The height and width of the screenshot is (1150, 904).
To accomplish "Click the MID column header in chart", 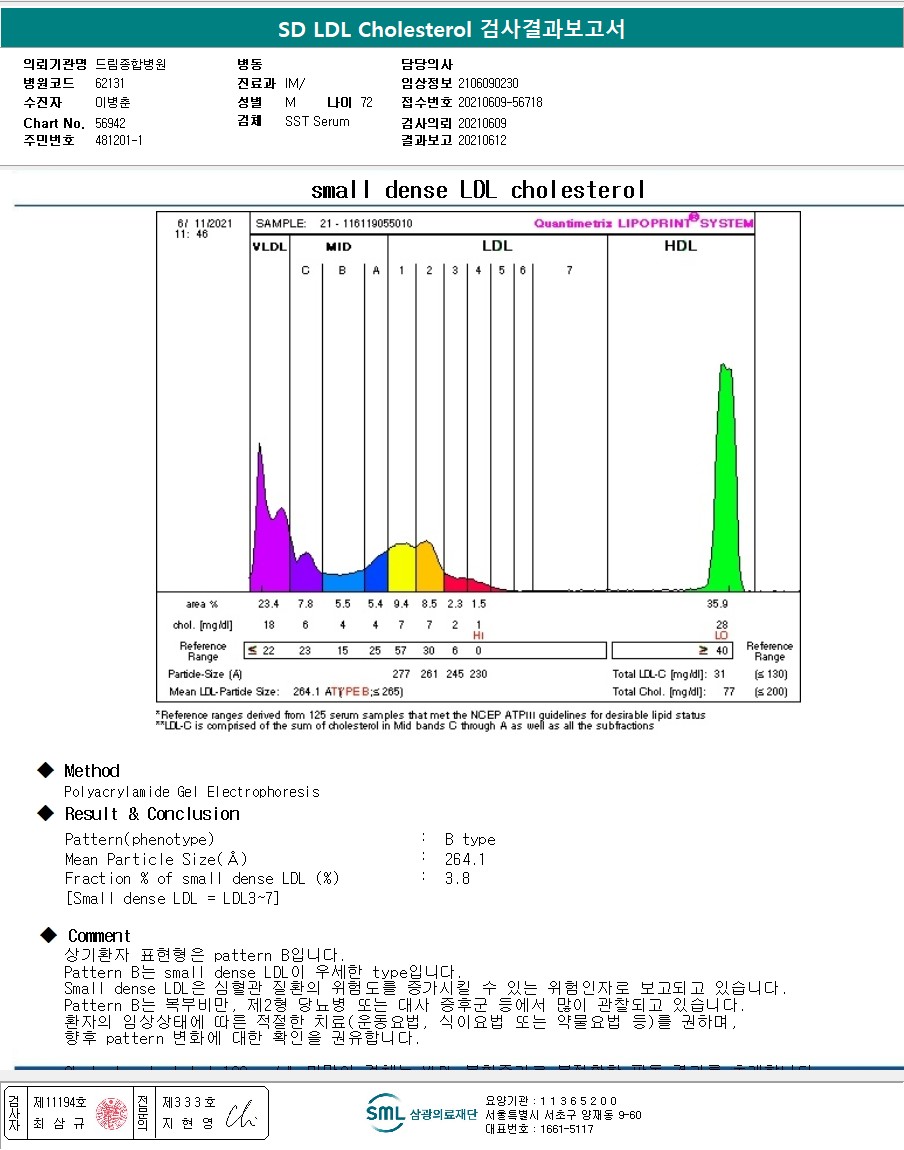I will pos(338,246).
